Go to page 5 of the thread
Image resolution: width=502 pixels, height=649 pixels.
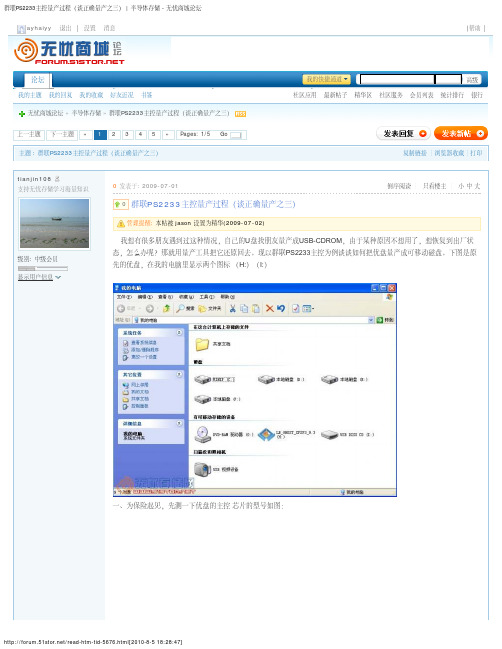click(x=154, y=134)
